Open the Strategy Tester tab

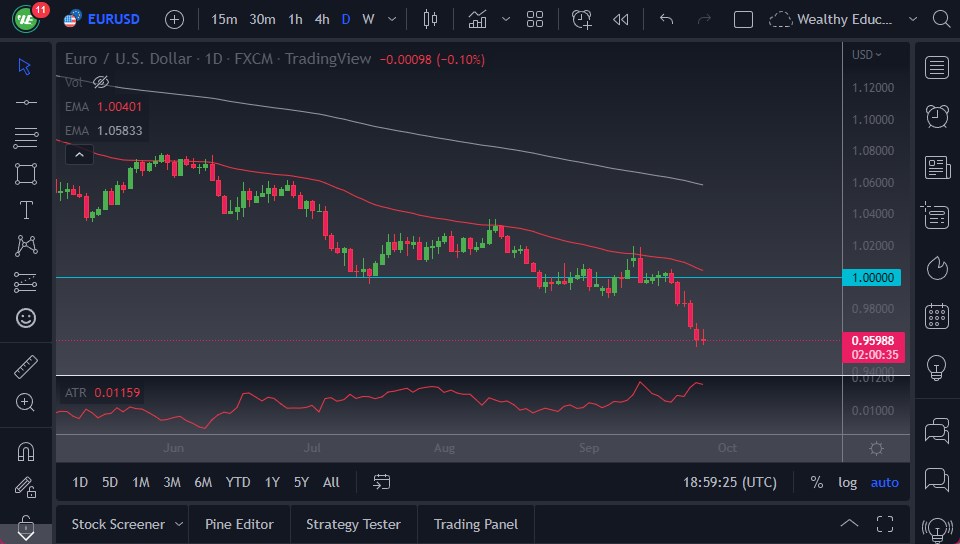pos(353,524)
